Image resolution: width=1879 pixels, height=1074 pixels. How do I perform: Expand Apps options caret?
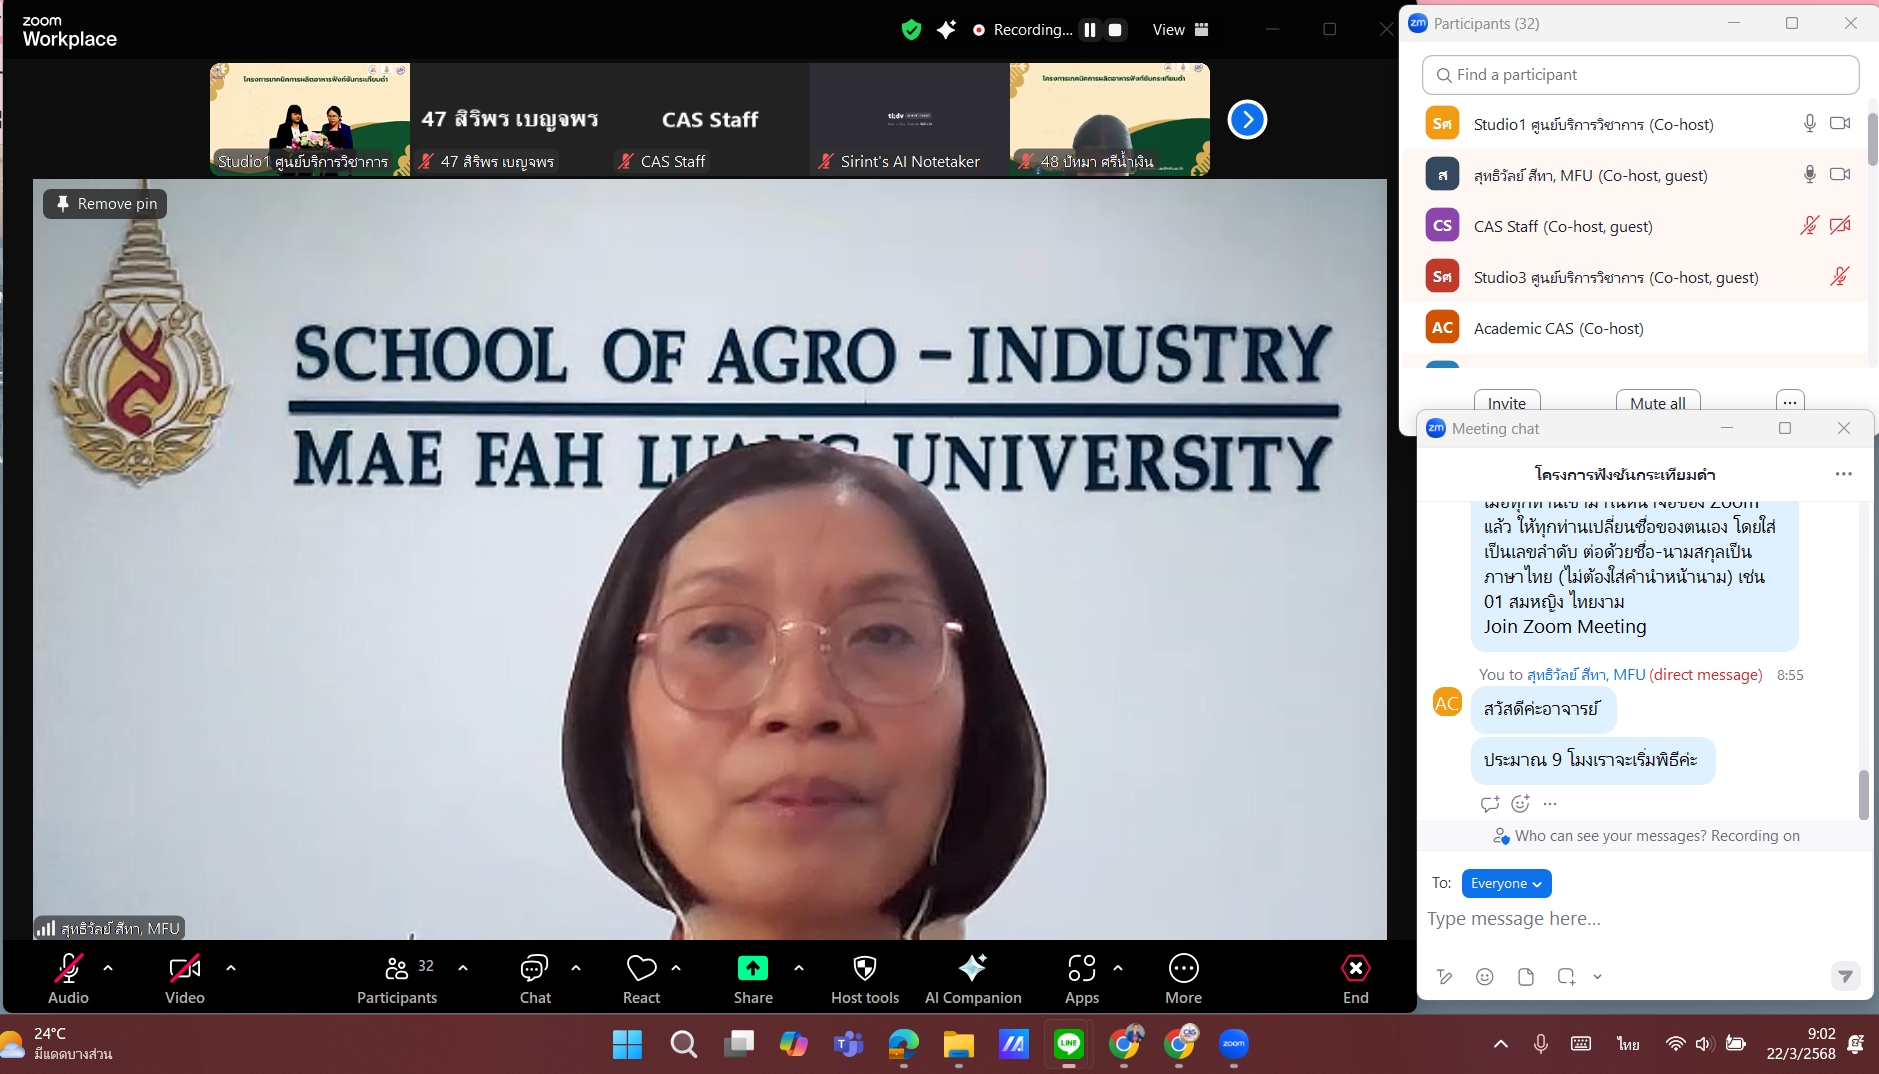(1118, 968)
